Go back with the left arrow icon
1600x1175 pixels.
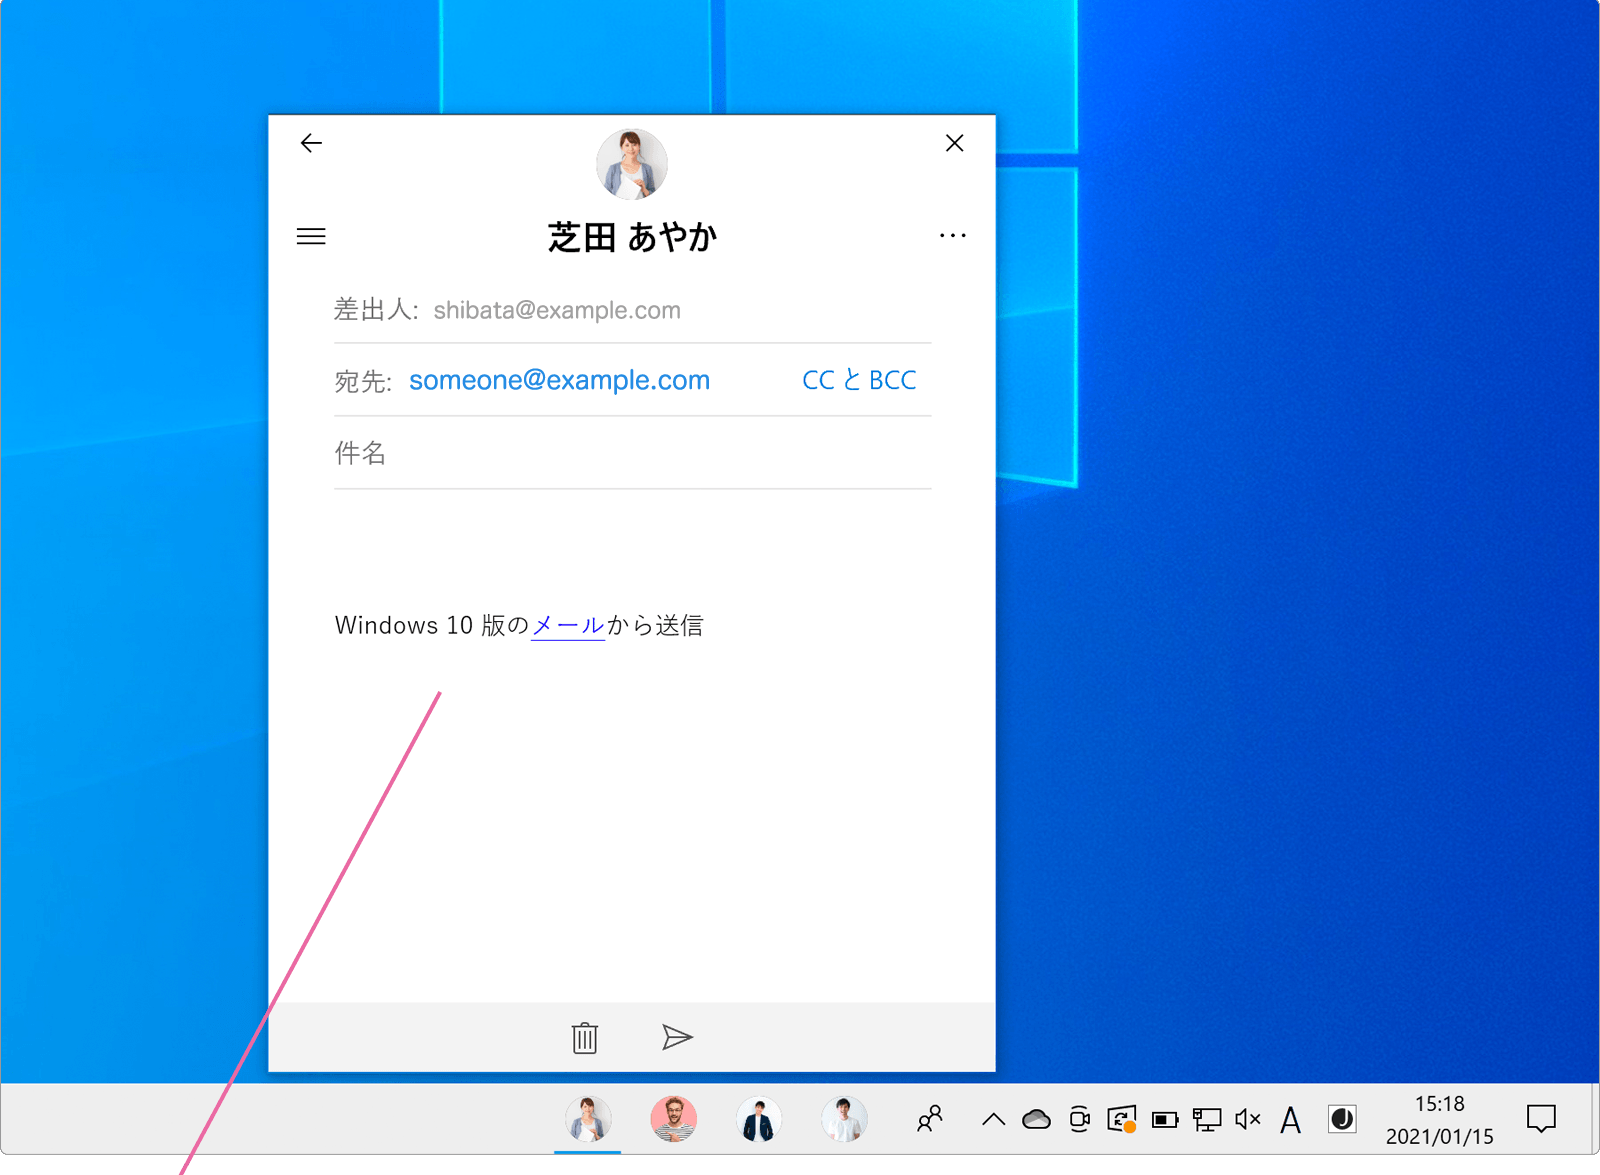click(x=311, y=143)
